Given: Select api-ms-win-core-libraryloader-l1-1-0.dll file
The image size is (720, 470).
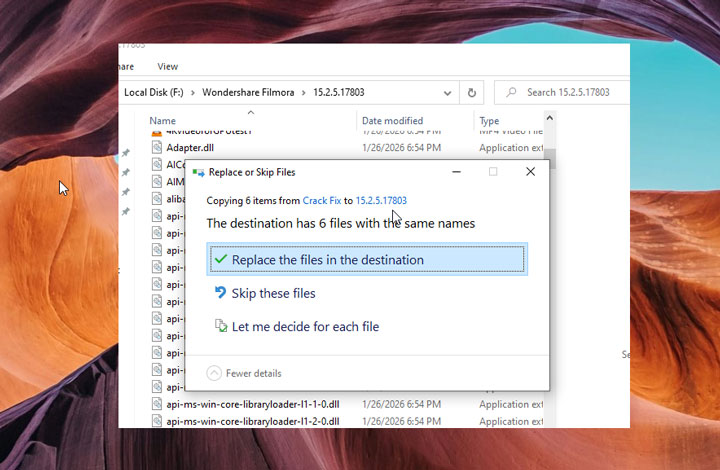Looking at the screenshot, I should (x=253, y=404).
